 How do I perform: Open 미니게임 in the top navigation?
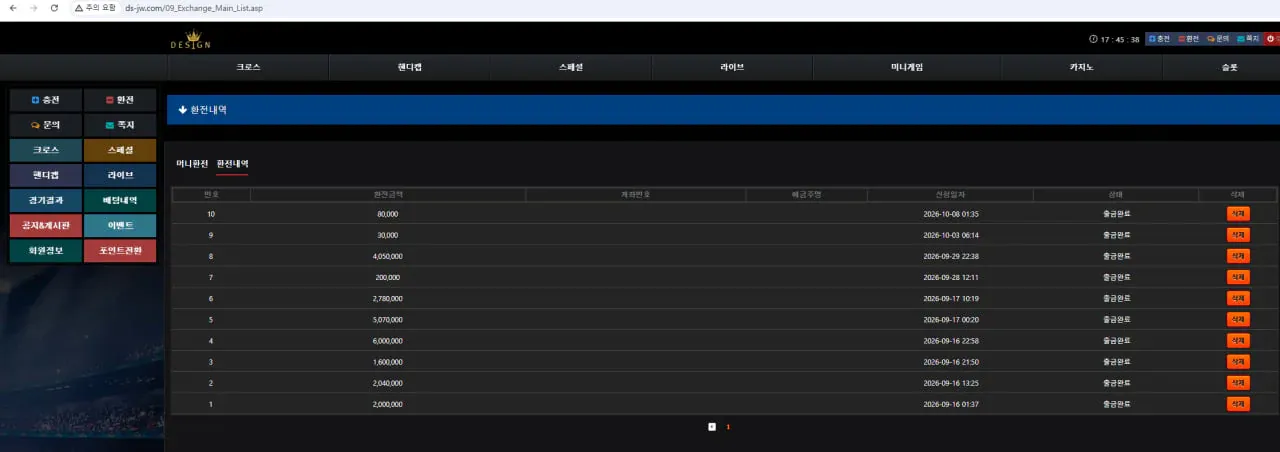pyautogui.click(x=907, y=67)
